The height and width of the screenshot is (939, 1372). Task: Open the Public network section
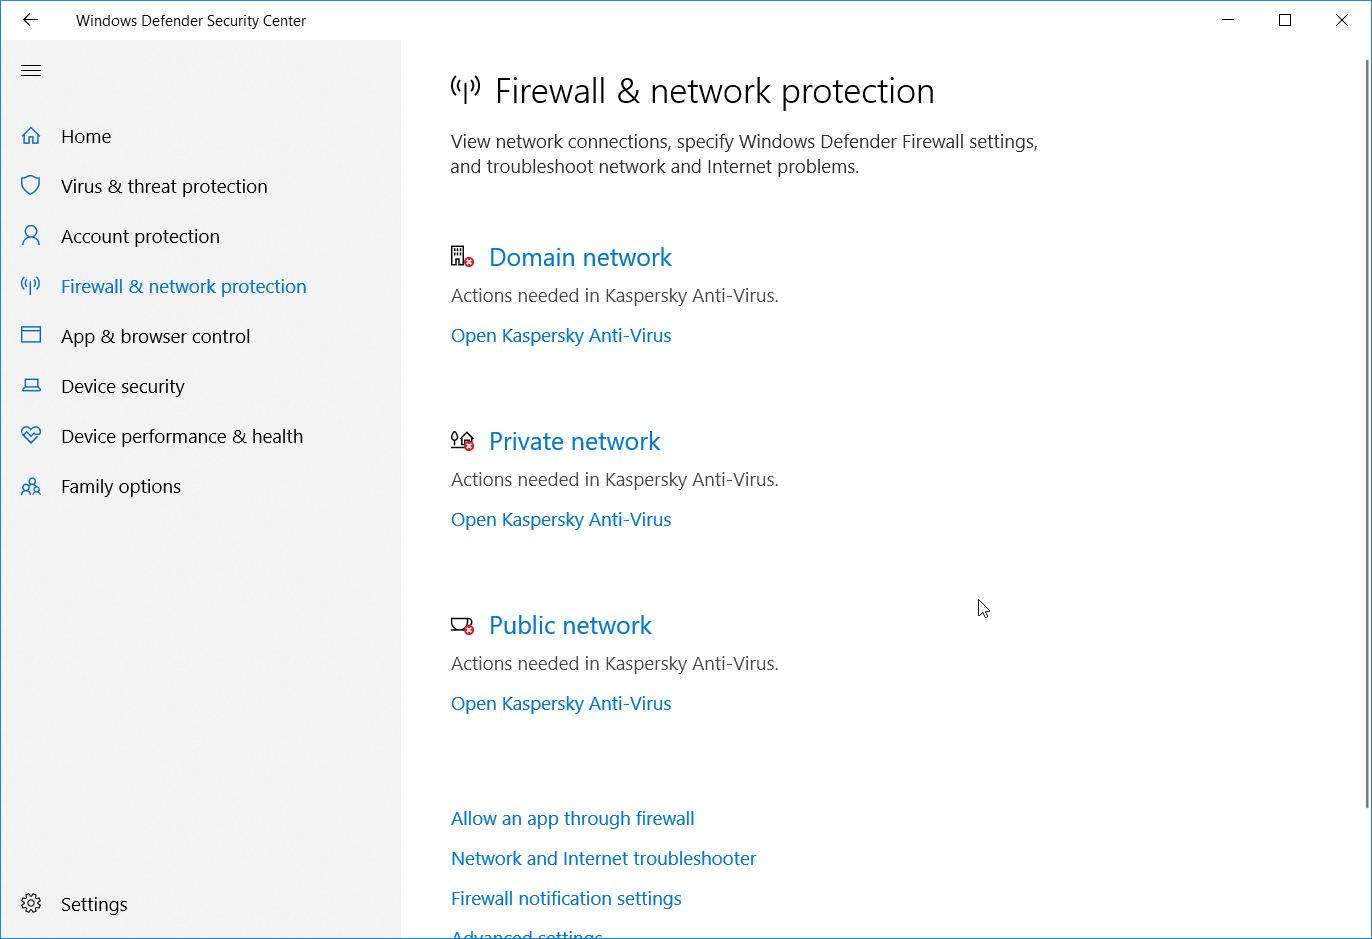point(570,625)
